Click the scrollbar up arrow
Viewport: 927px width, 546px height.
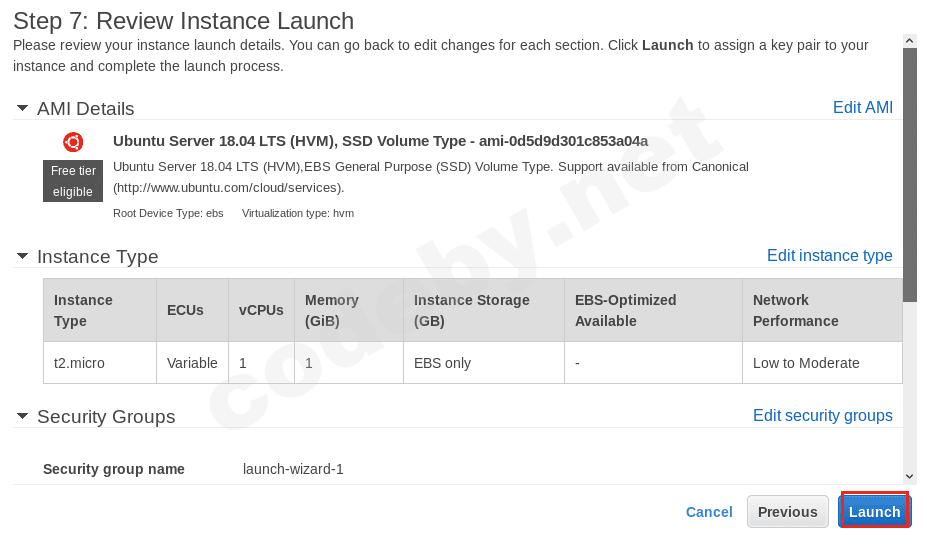click(x=909, y=41)
